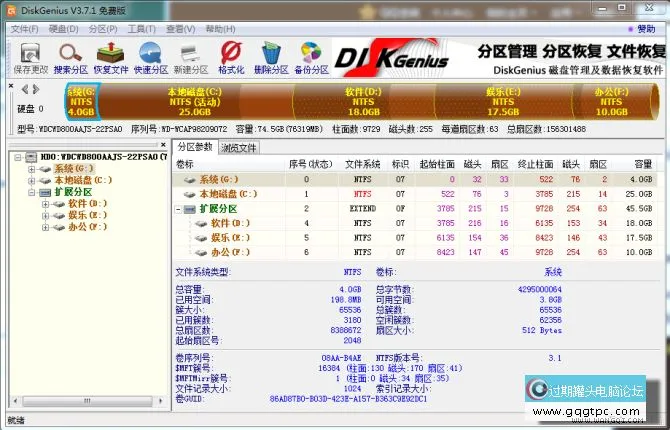Screen dimensions: 670x430
Task: Launch the 恢复文件 file recovery tool
Action: click(x=111, y=58)
